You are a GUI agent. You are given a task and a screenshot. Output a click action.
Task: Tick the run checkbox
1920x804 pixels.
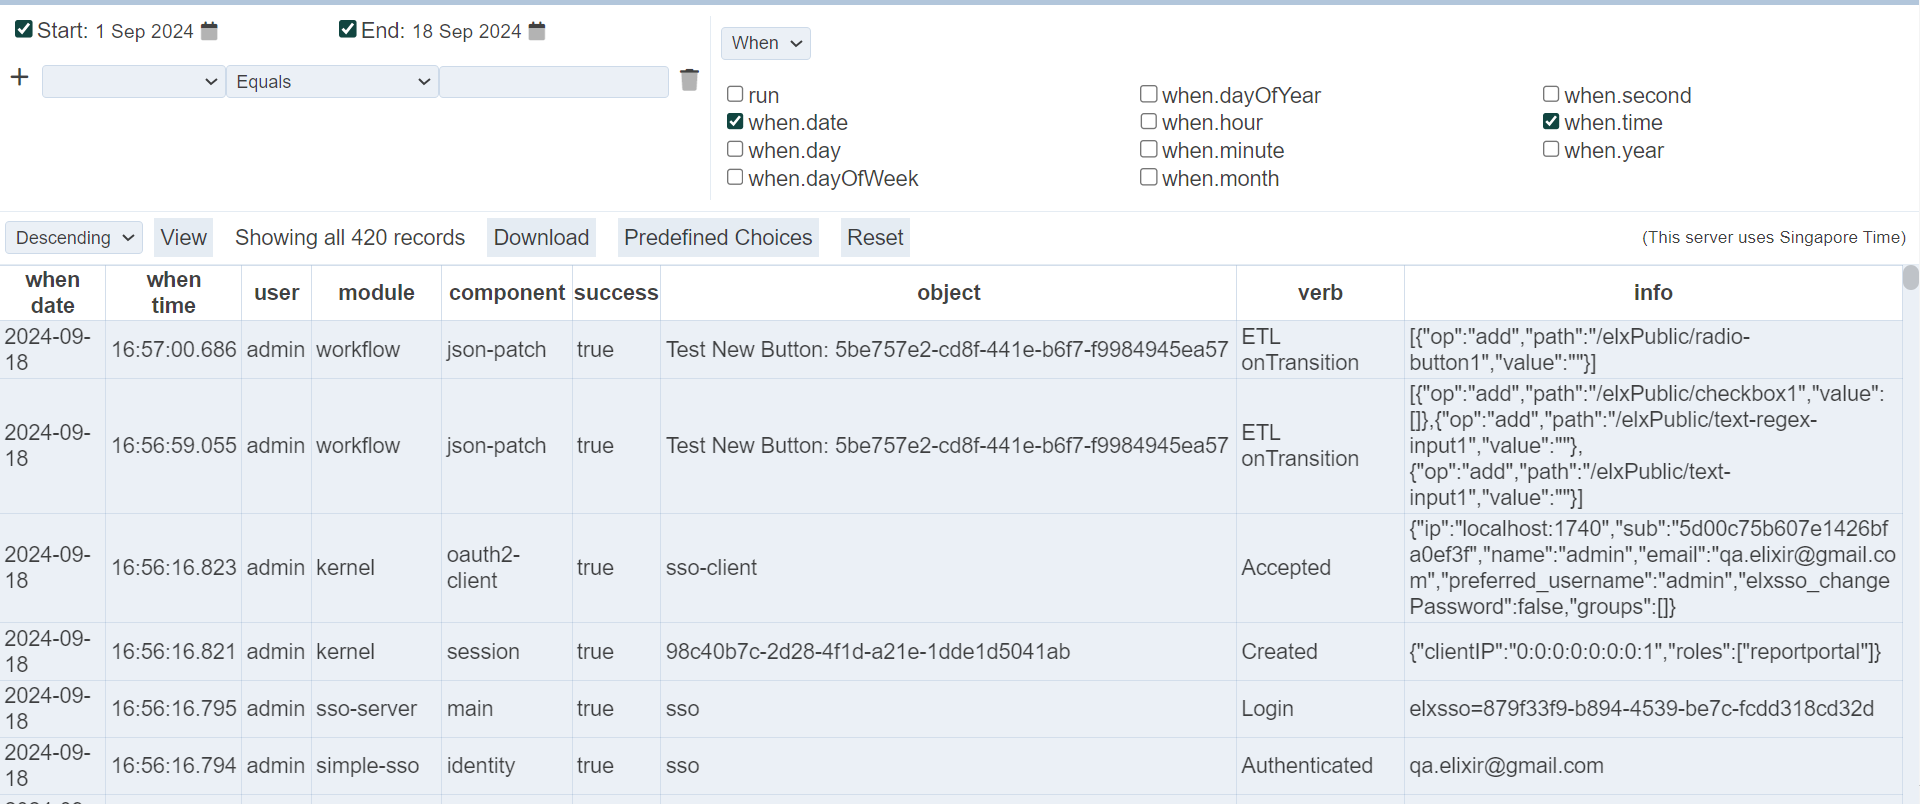(735, 94)
